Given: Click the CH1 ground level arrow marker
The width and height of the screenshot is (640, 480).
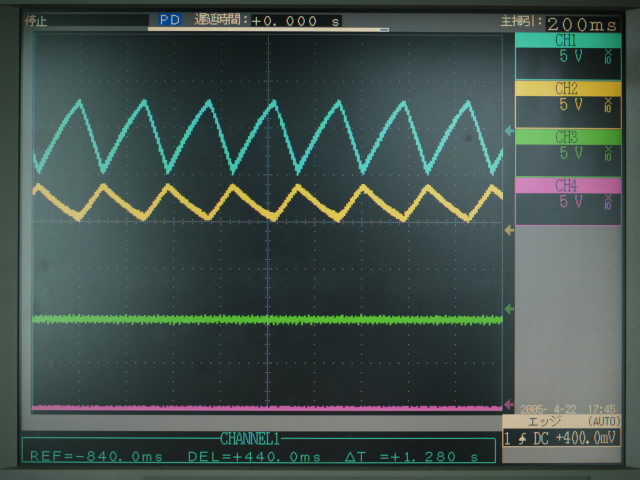Looking at the screenshot, I should click(509, 132).
